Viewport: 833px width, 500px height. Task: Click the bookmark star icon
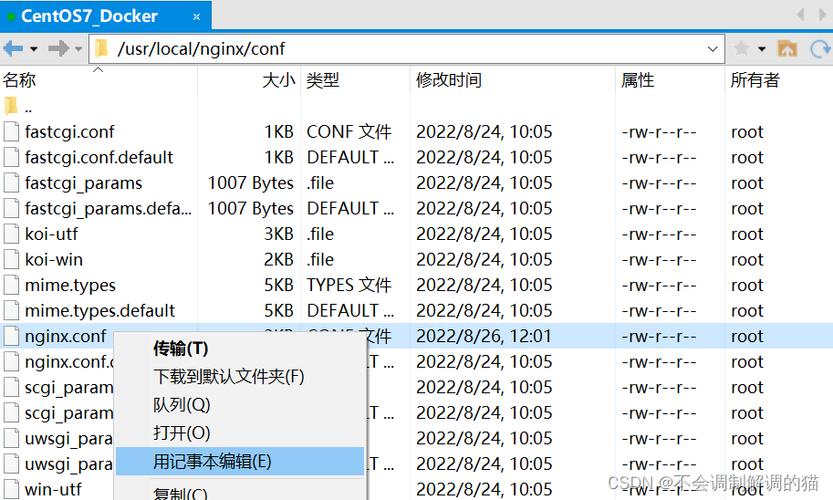[x=741, y=49]
